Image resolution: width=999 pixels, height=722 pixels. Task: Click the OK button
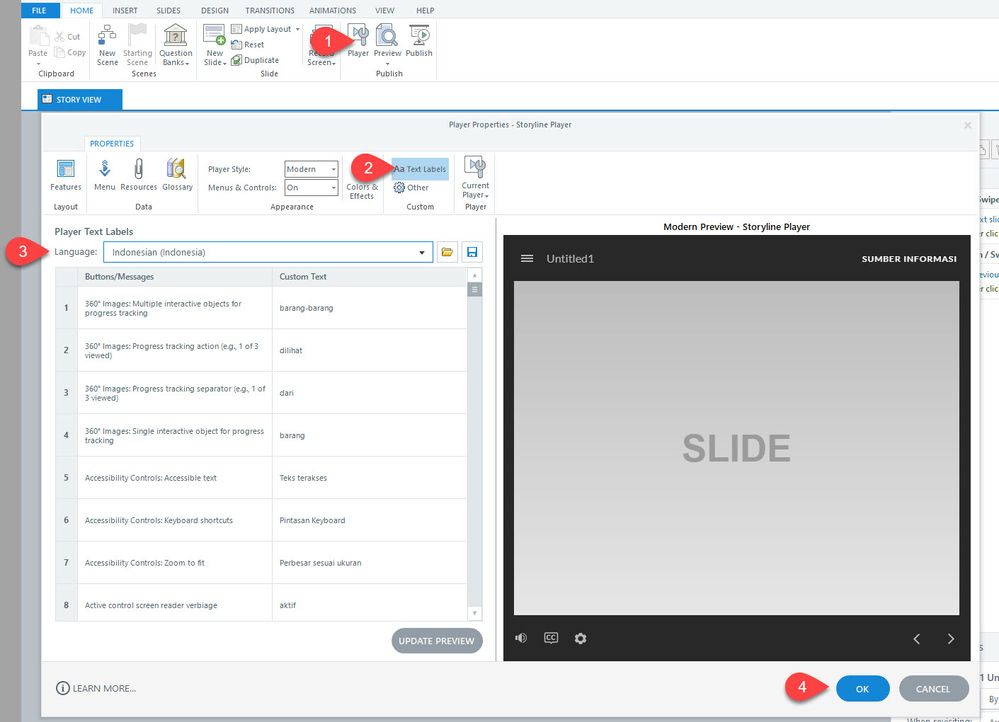(x=862, y=689)
